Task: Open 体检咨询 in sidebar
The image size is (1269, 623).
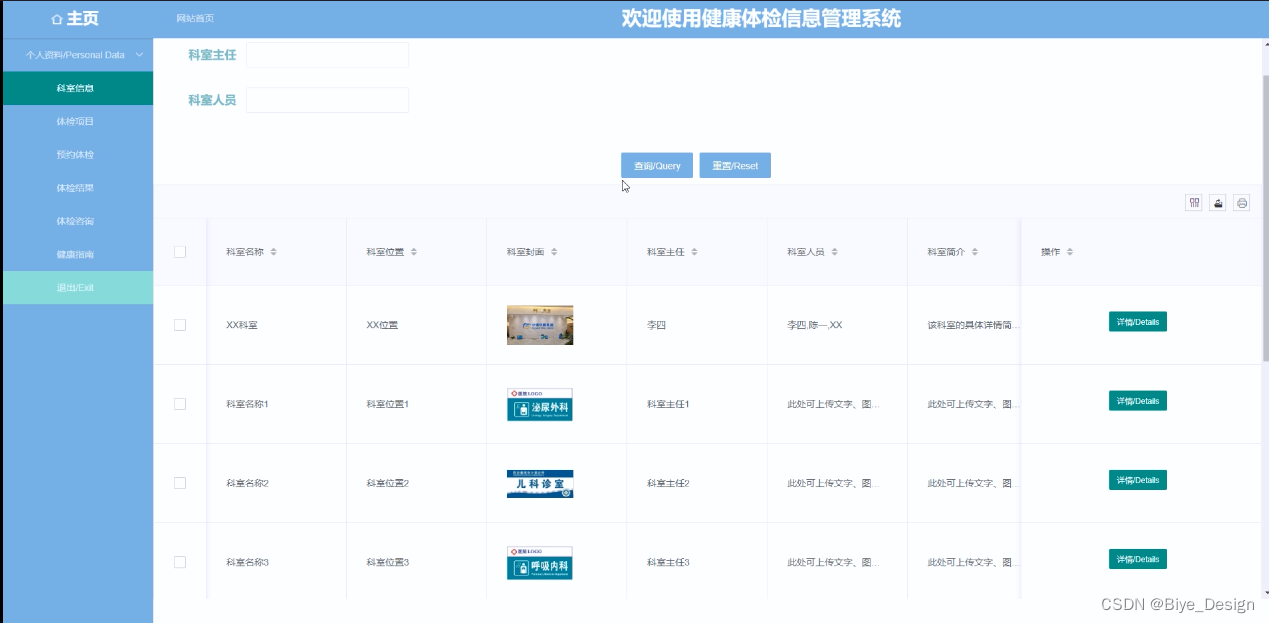Action: (77, 221)
